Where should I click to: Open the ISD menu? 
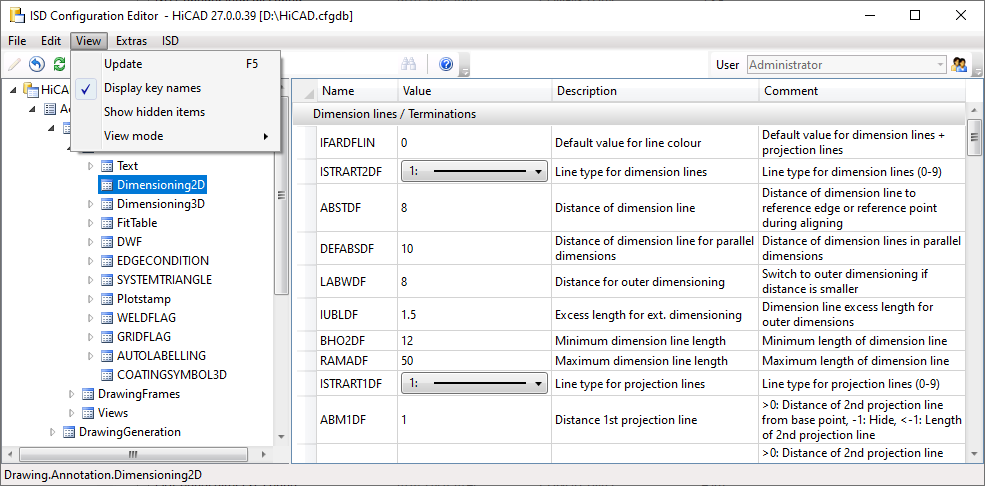click(x=170, y=41)
